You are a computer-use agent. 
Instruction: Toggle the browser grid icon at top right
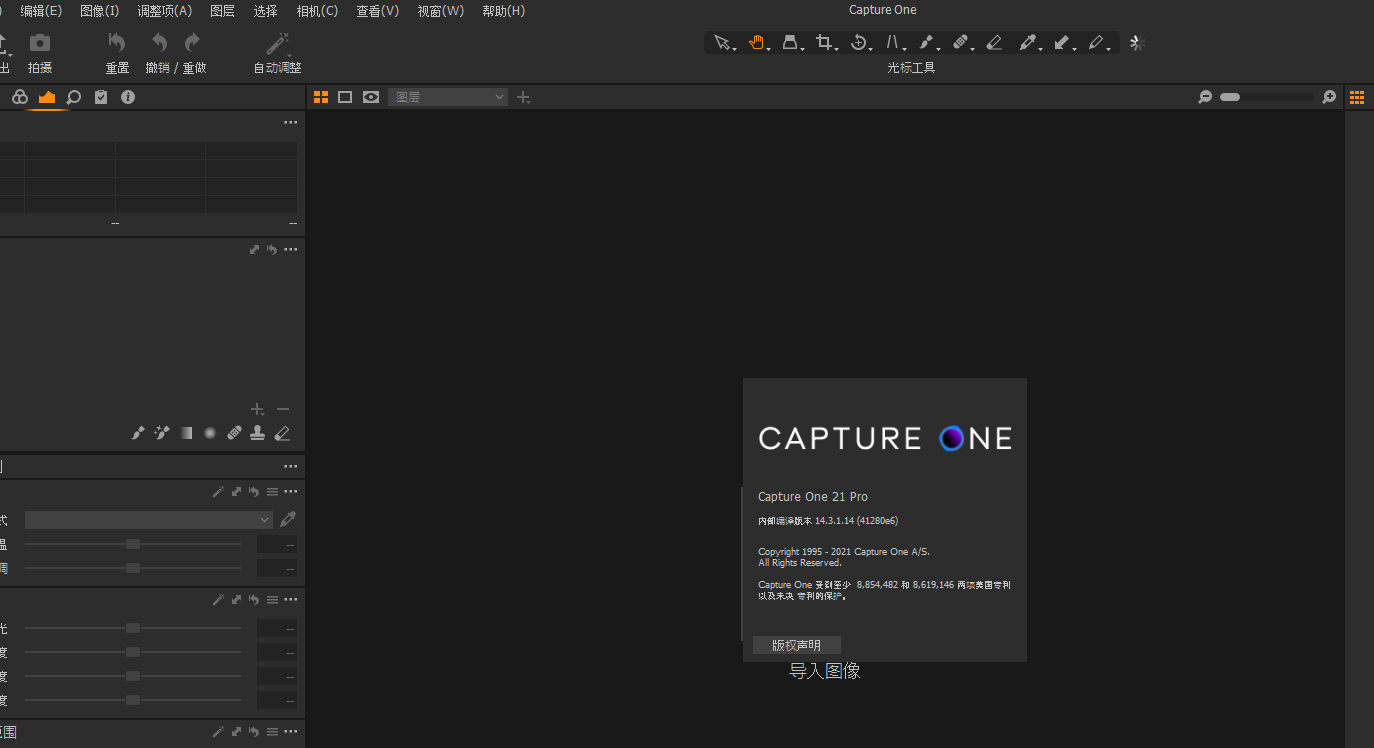point(1357,97)
